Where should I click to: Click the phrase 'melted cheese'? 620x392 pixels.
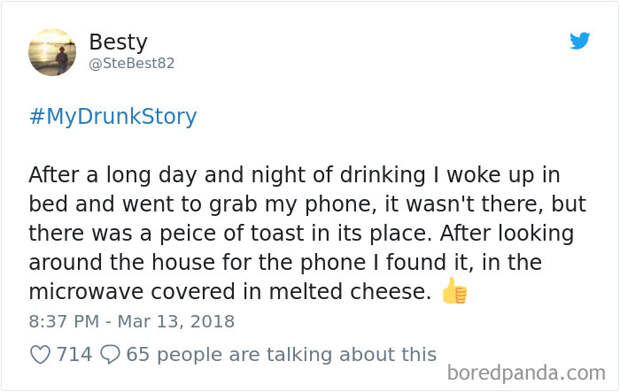tap(350, 292)
